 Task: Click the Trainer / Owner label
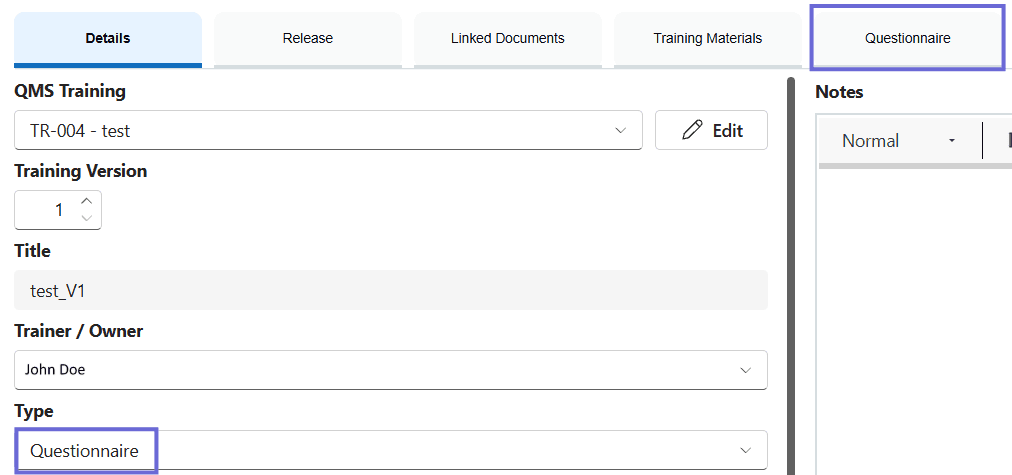[x=79, y=332]
